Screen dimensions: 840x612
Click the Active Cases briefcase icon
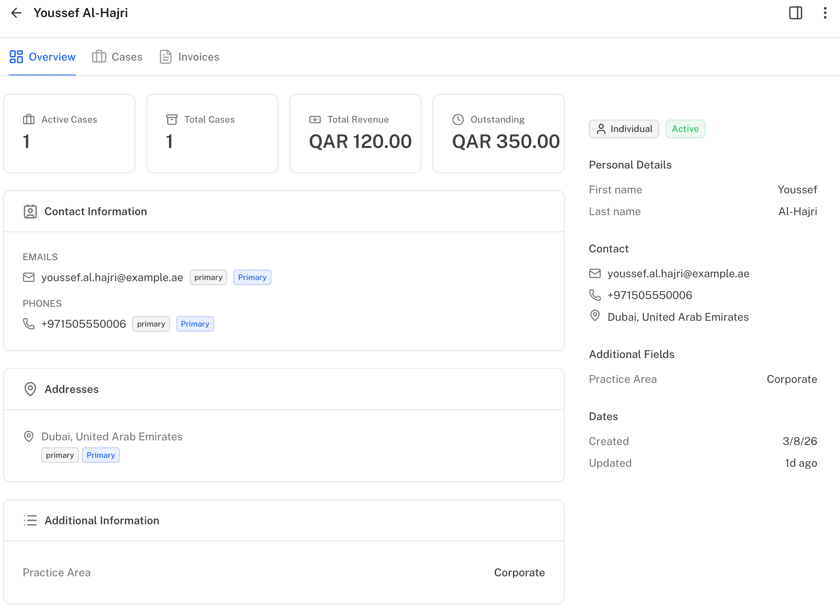tap(29, 120)
